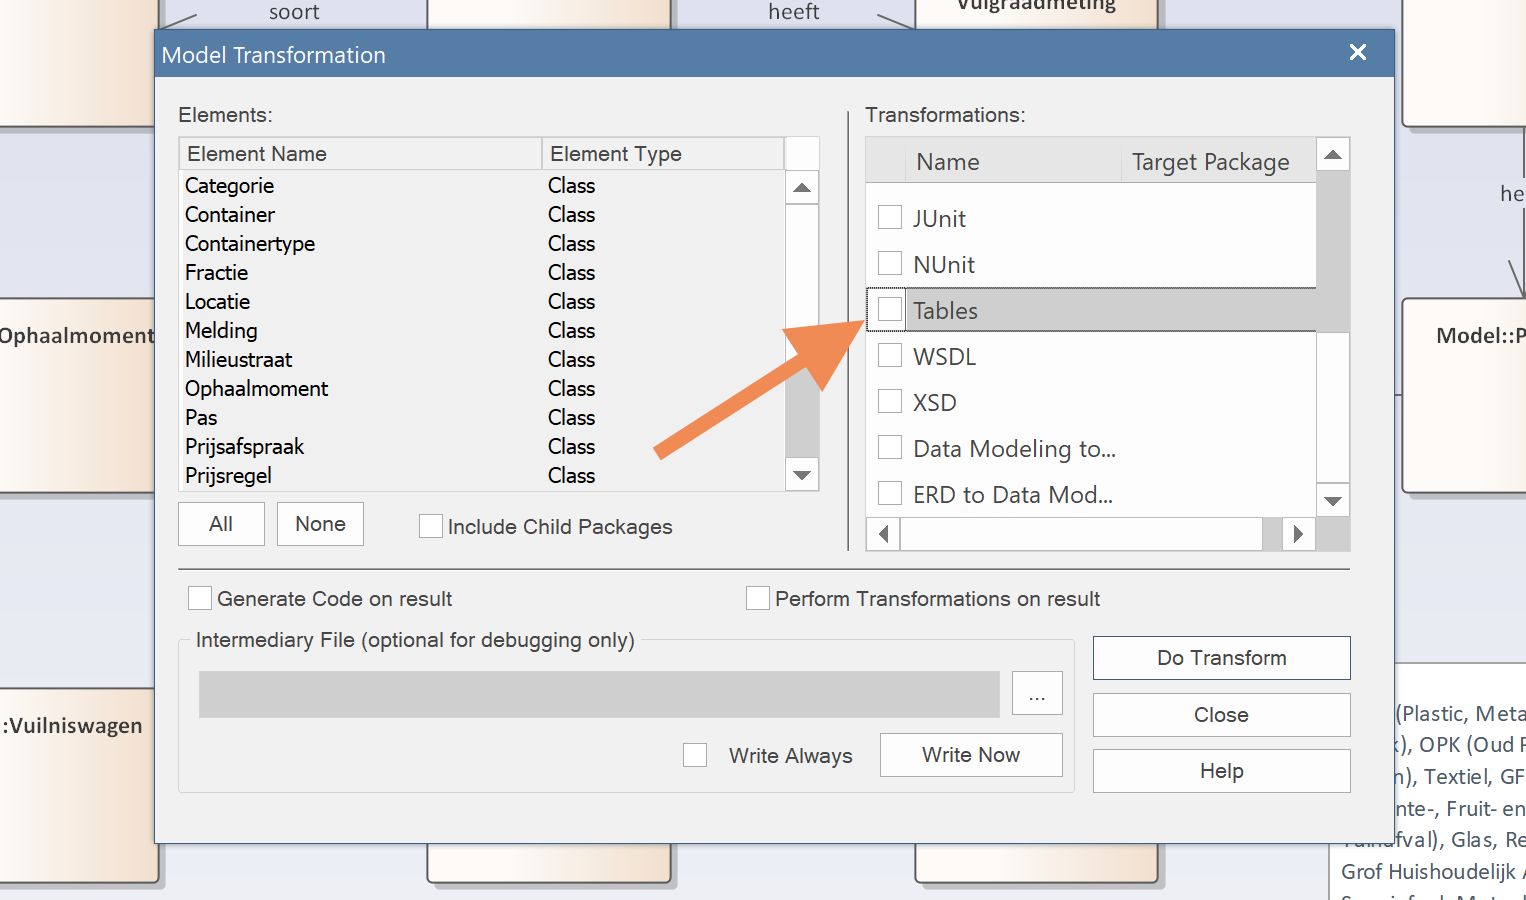The height and width of the screenshot is (900, 1526).
Task: Browse for intermediary file with ellipsis button
Action: 1036,693
